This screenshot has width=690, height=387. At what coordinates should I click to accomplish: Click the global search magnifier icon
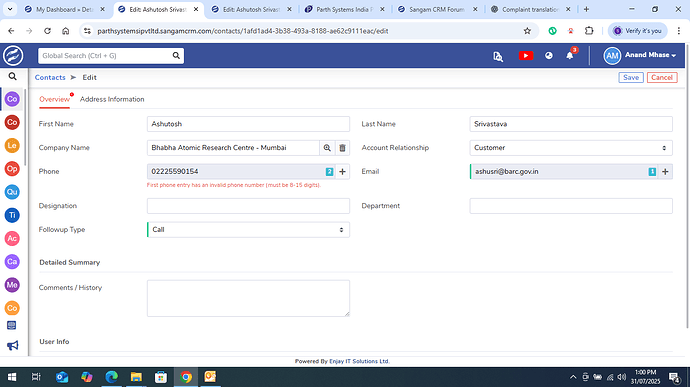176,55
